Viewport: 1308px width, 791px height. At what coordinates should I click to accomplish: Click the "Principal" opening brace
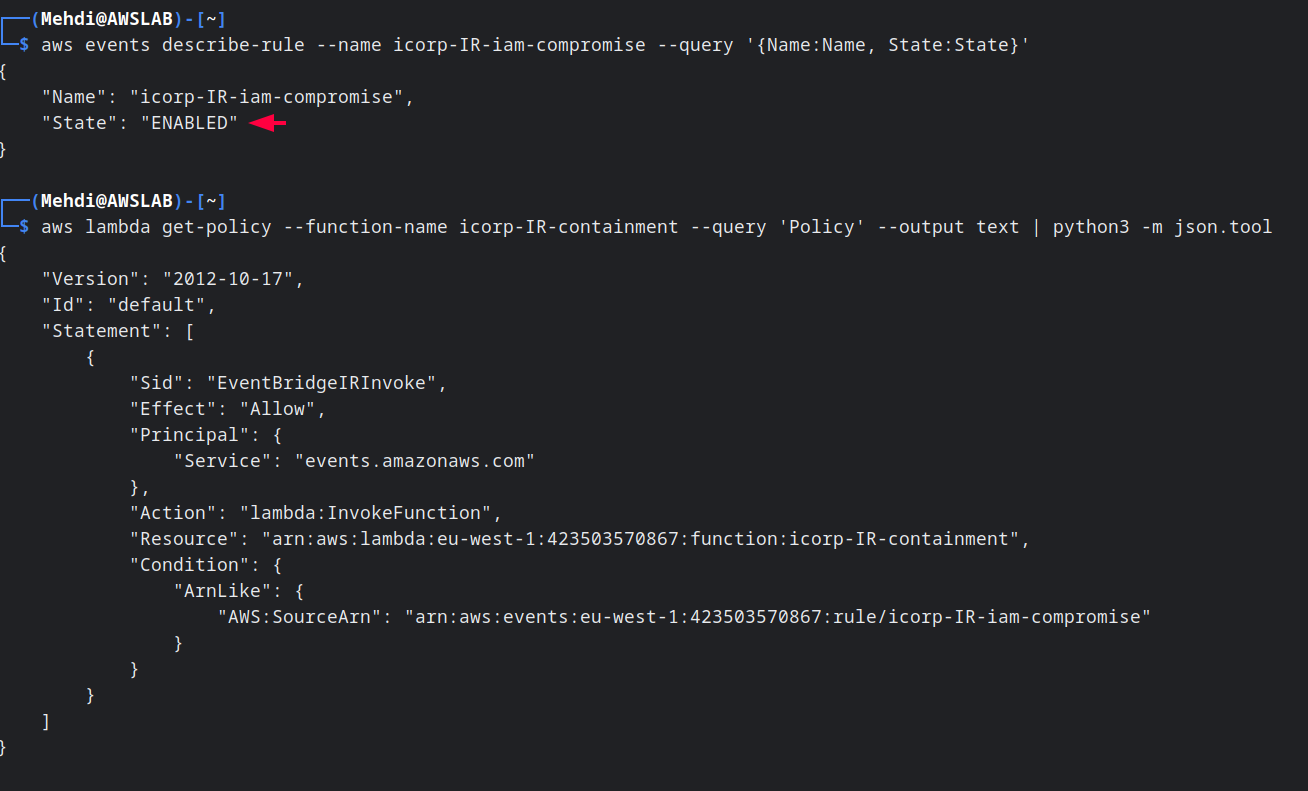277,435
